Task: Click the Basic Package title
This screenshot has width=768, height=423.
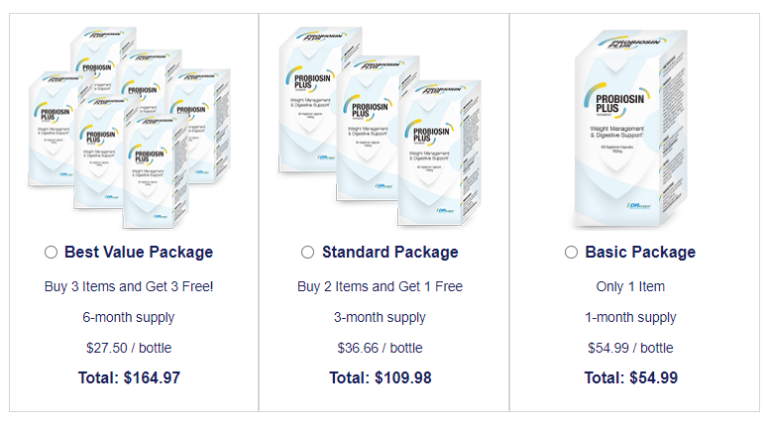Action: point(640,252)
